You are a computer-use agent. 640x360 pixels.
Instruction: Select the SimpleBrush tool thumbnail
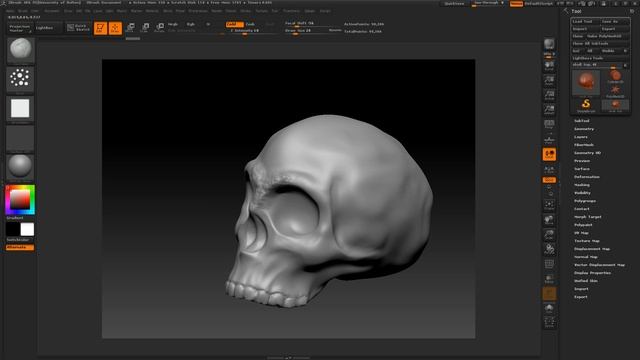586,105
